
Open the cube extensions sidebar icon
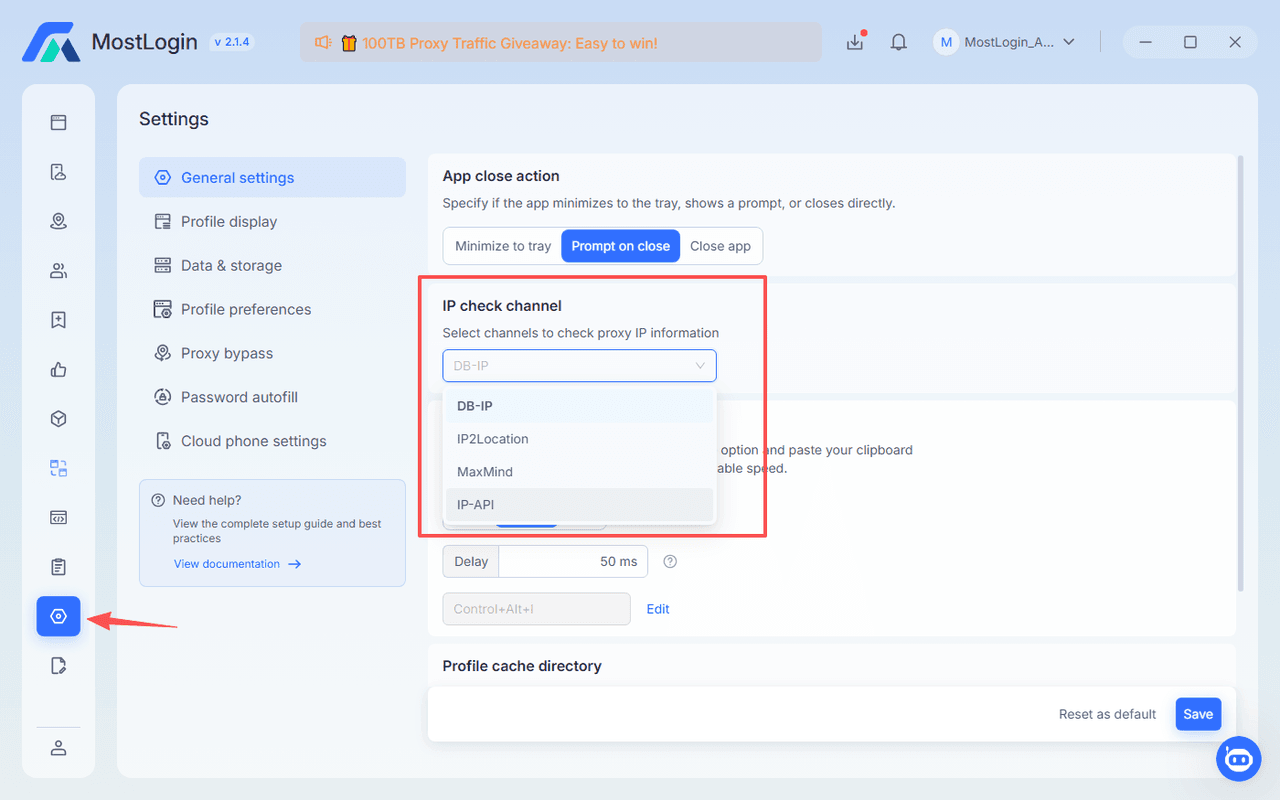pos(58,419)
